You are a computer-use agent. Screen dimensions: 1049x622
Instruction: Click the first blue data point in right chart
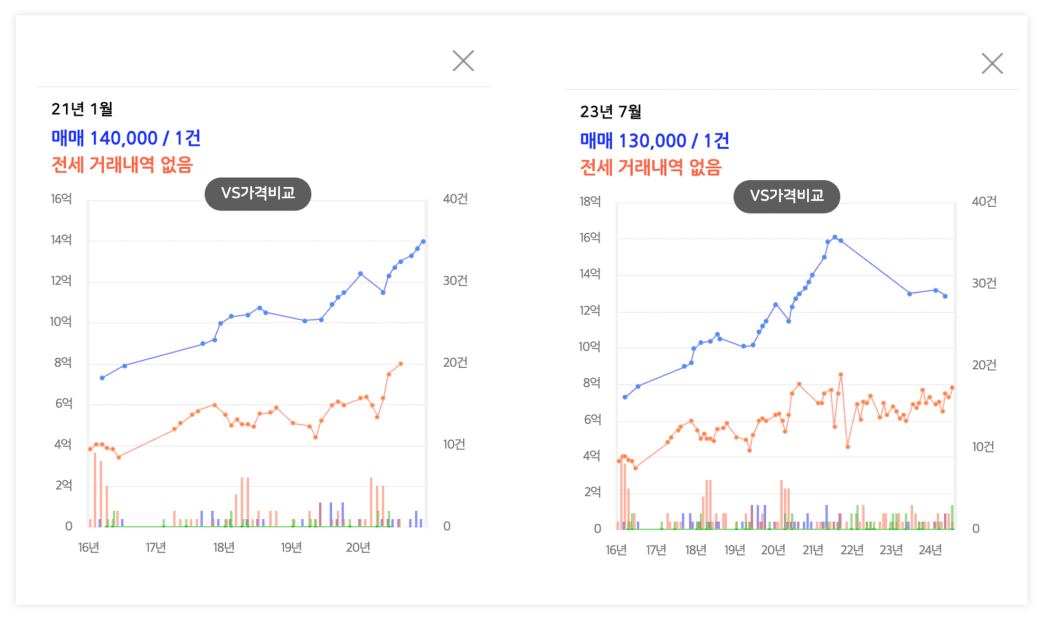(625, 397)
